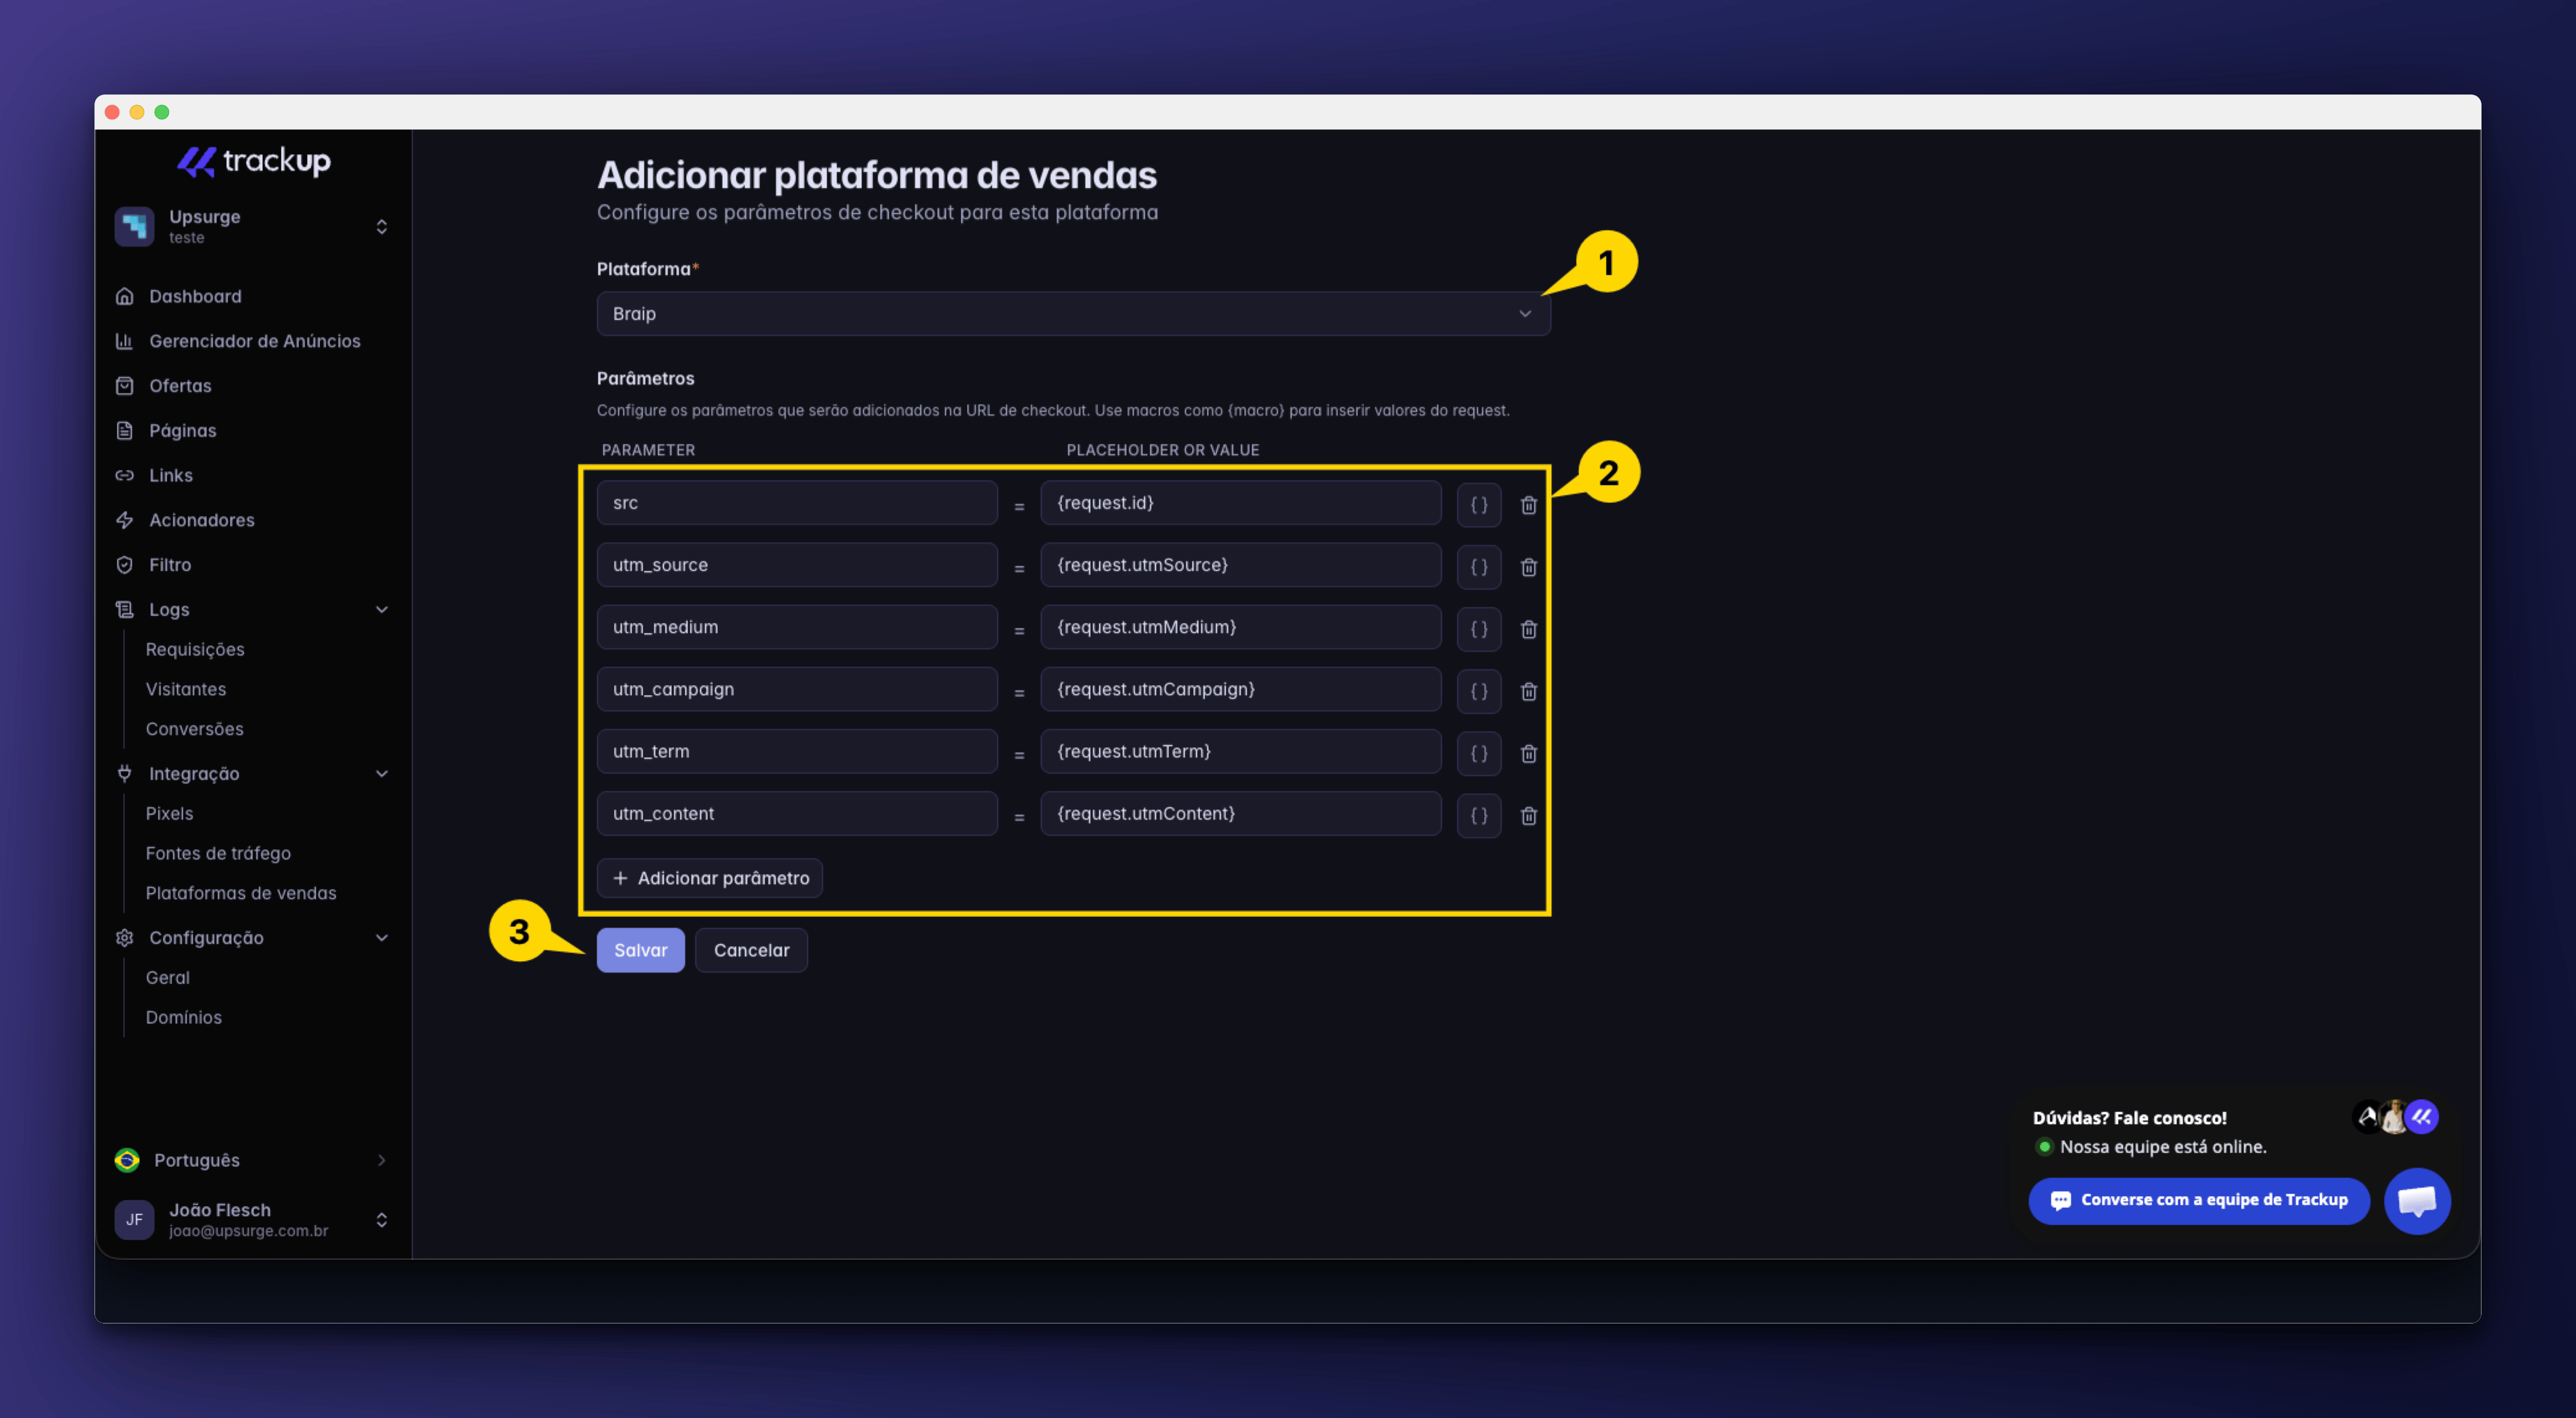Click the Upsurge workspace avatar
The image size is (2576, 1418).
pyautogui.click(x=134, y=226)
